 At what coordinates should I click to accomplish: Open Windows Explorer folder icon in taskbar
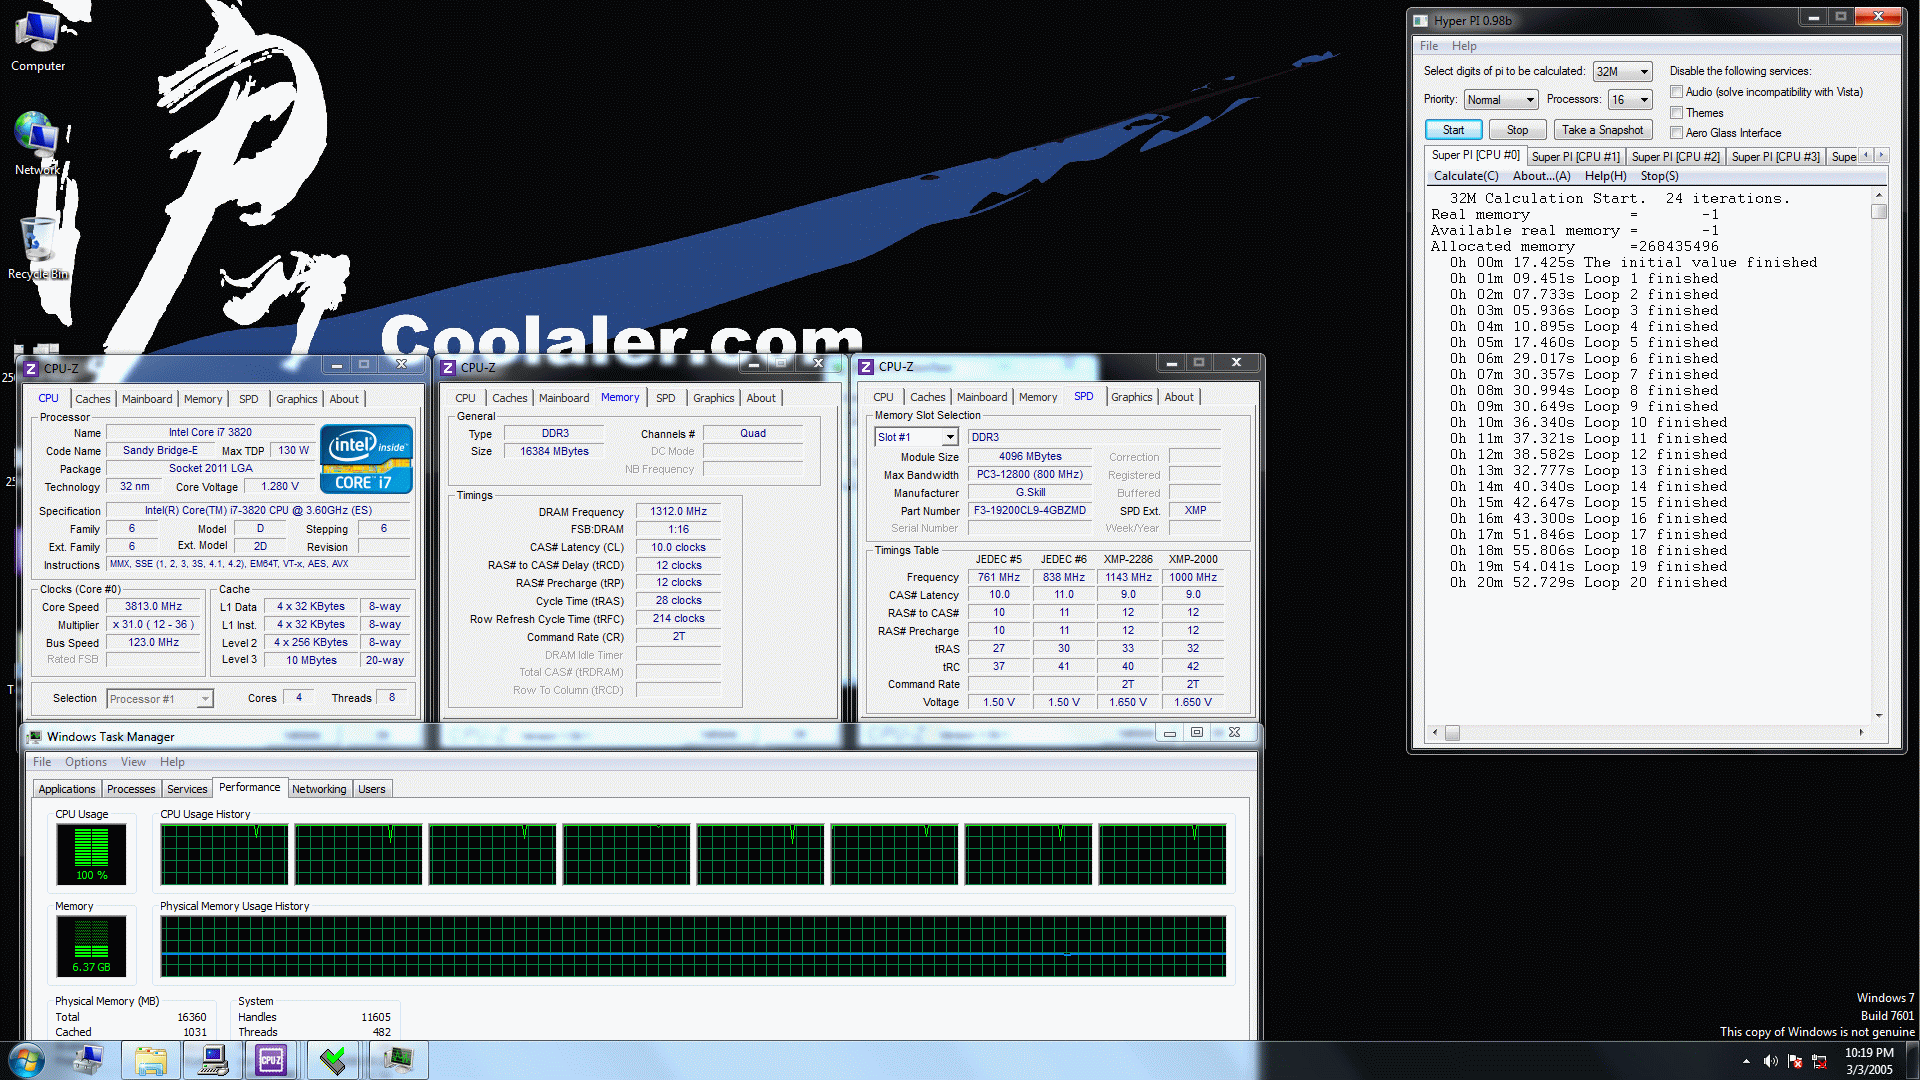point(151,1060)
